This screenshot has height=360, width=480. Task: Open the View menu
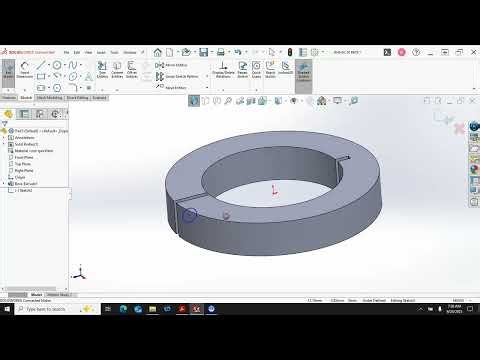88,52
